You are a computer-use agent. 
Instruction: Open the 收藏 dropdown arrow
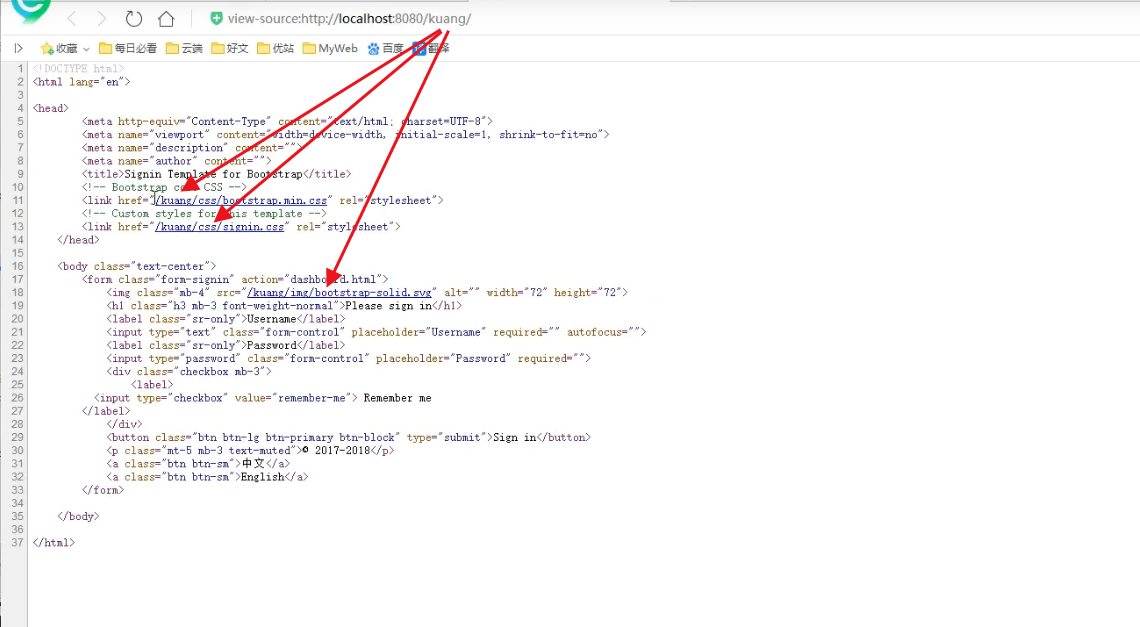pos(86,49)
